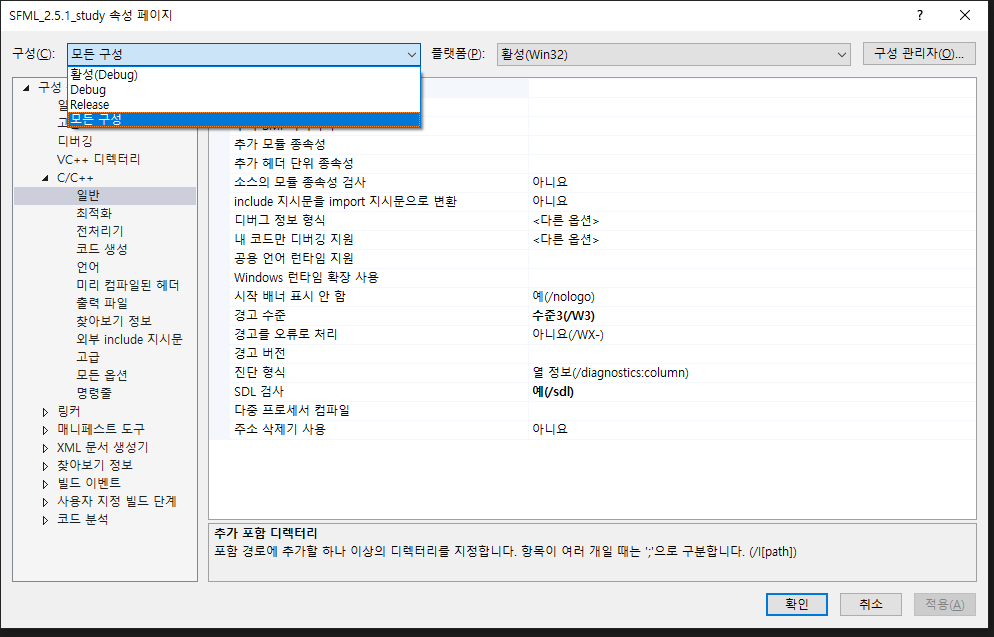994x637 pixels.
Task: Close the property pages dialog
Action: click(965, 15)
